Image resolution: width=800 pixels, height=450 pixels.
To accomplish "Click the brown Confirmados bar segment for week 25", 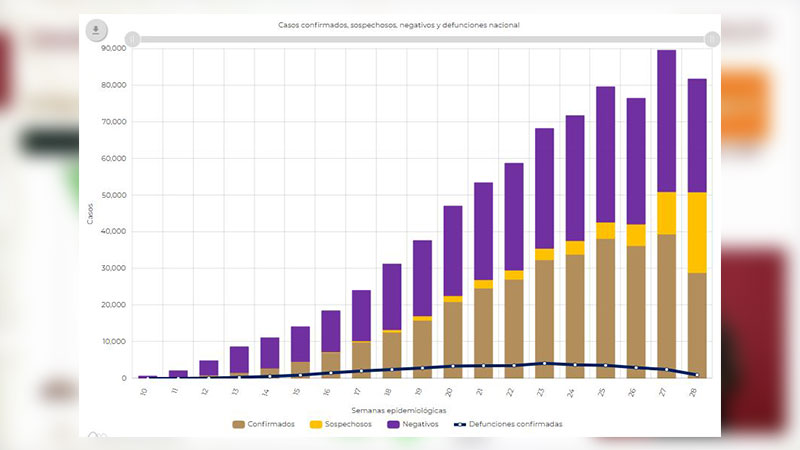I will click(605, 308).
